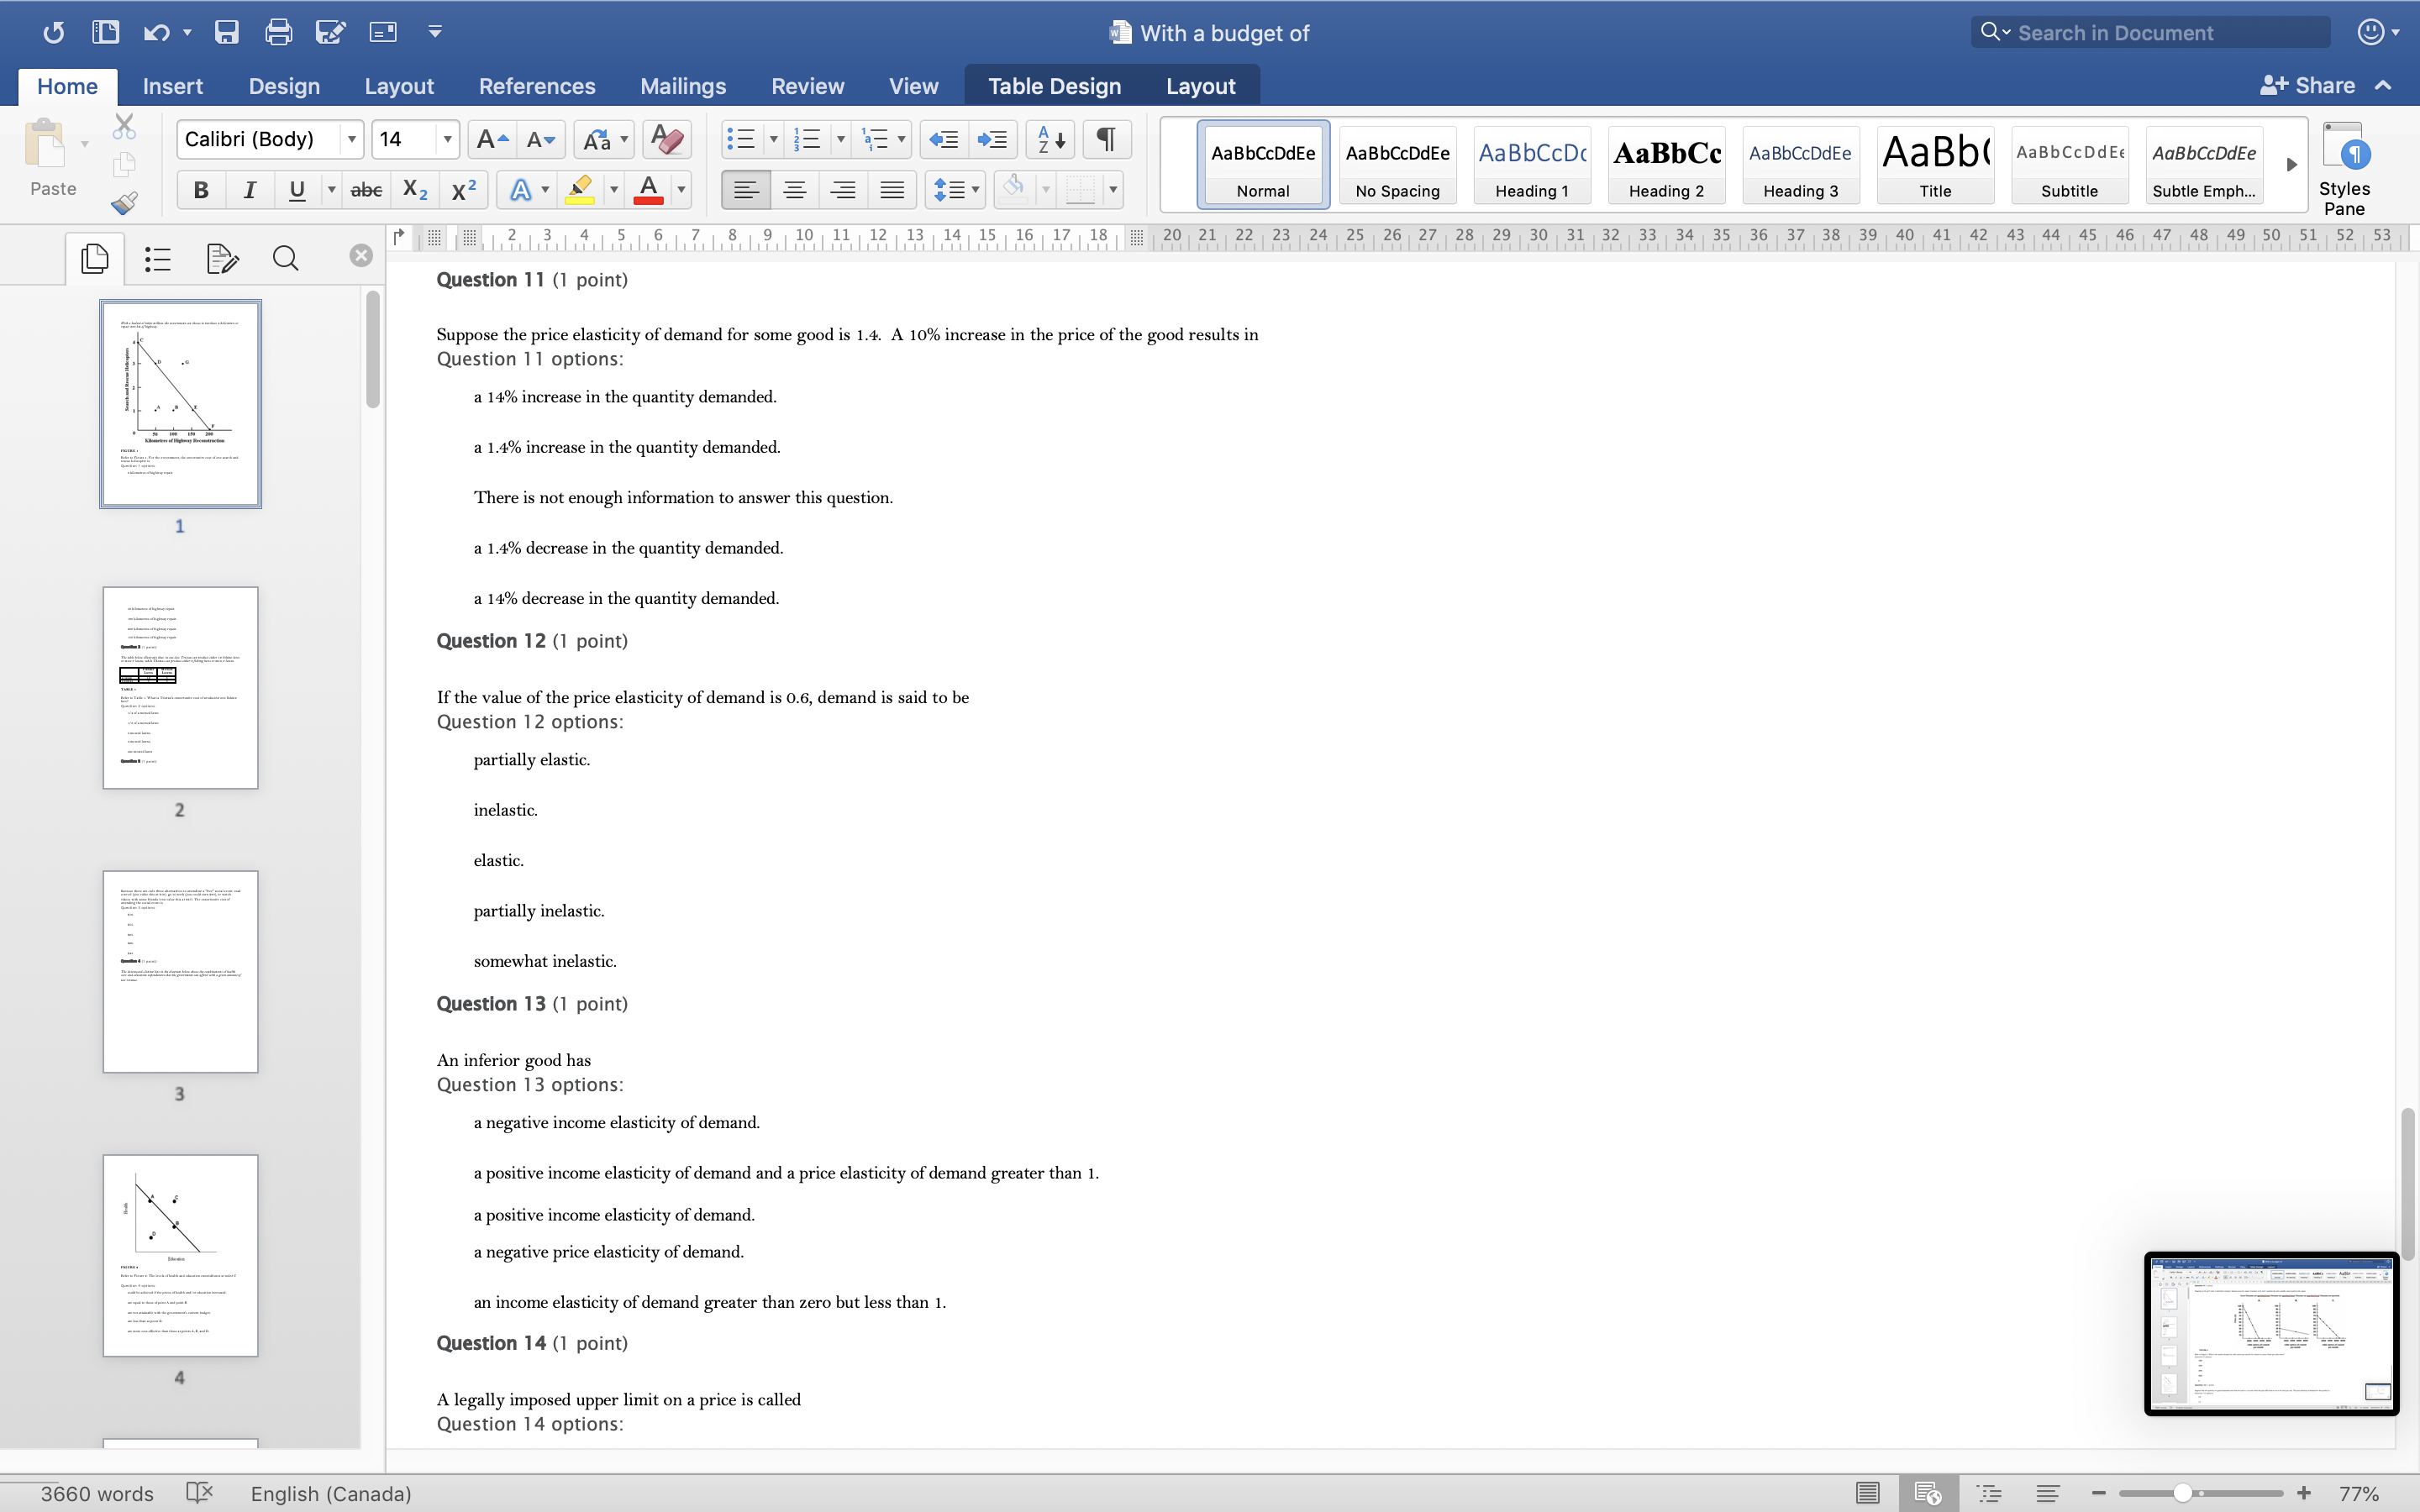Screen dimensions: 2420x1512
Task: Toggle Italic formatting
Action: coord(249,189)
